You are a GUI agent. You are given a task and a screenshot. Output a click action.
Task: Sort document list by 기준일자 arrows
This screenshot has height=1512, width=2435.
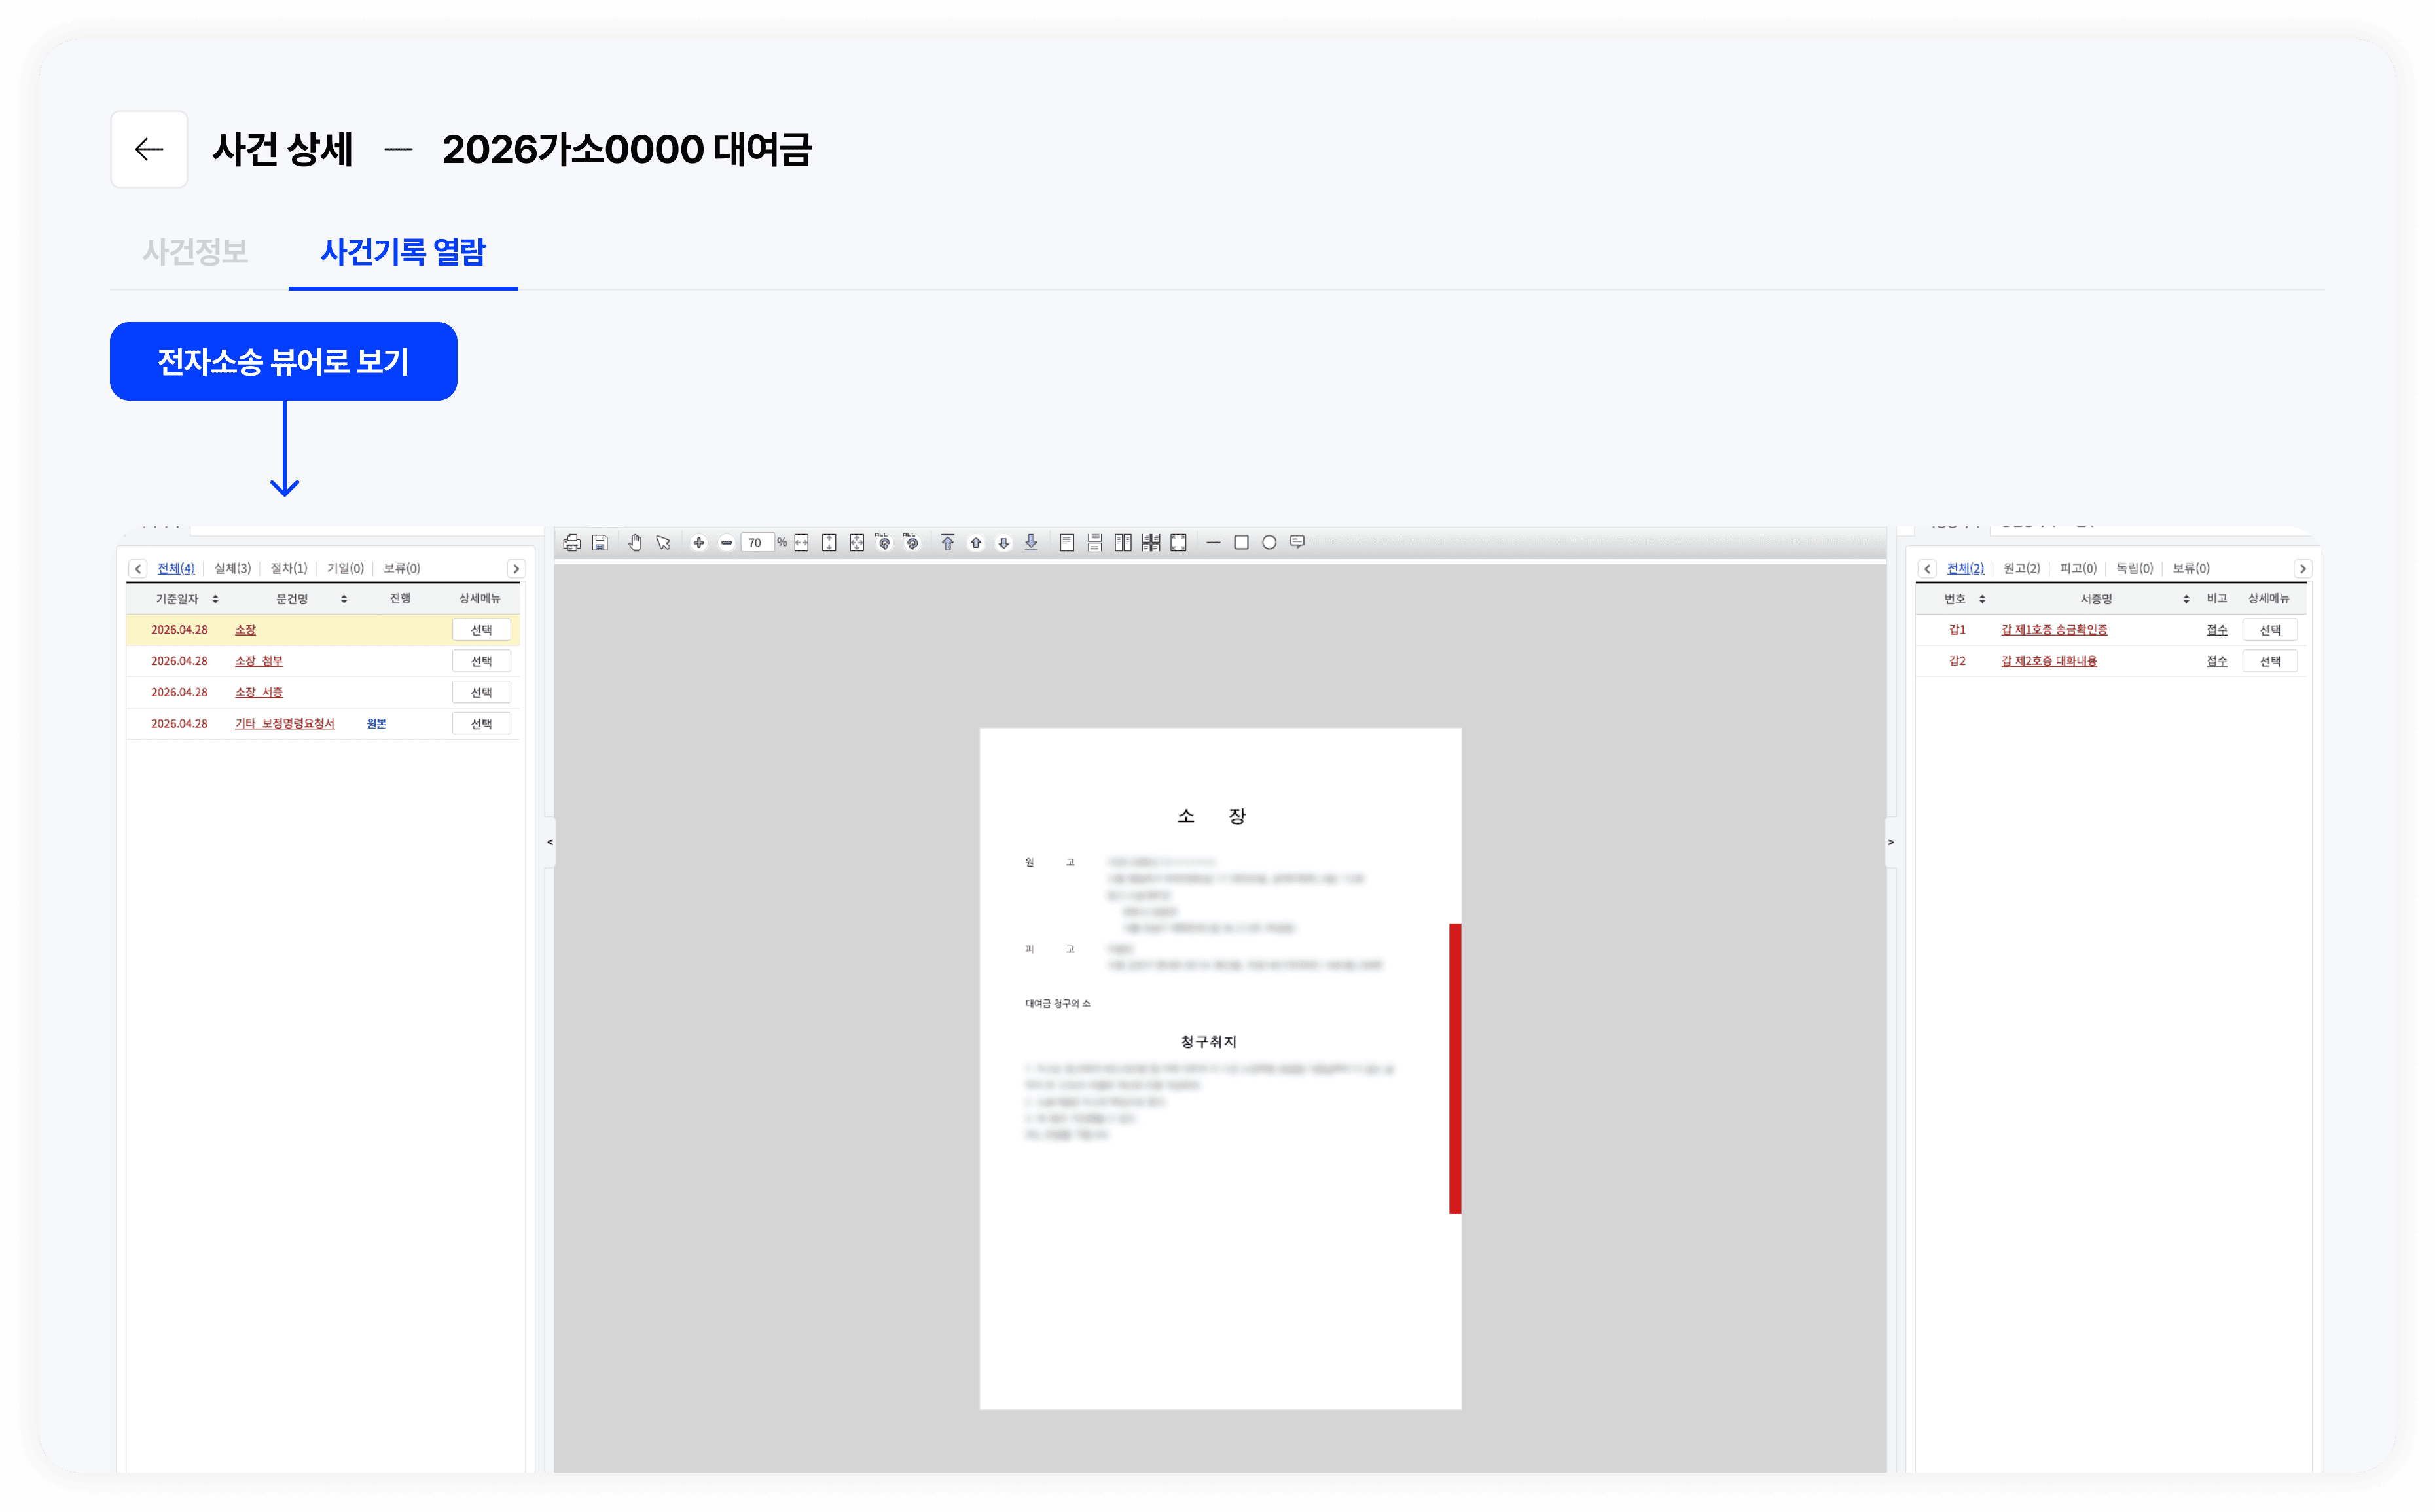215,599
